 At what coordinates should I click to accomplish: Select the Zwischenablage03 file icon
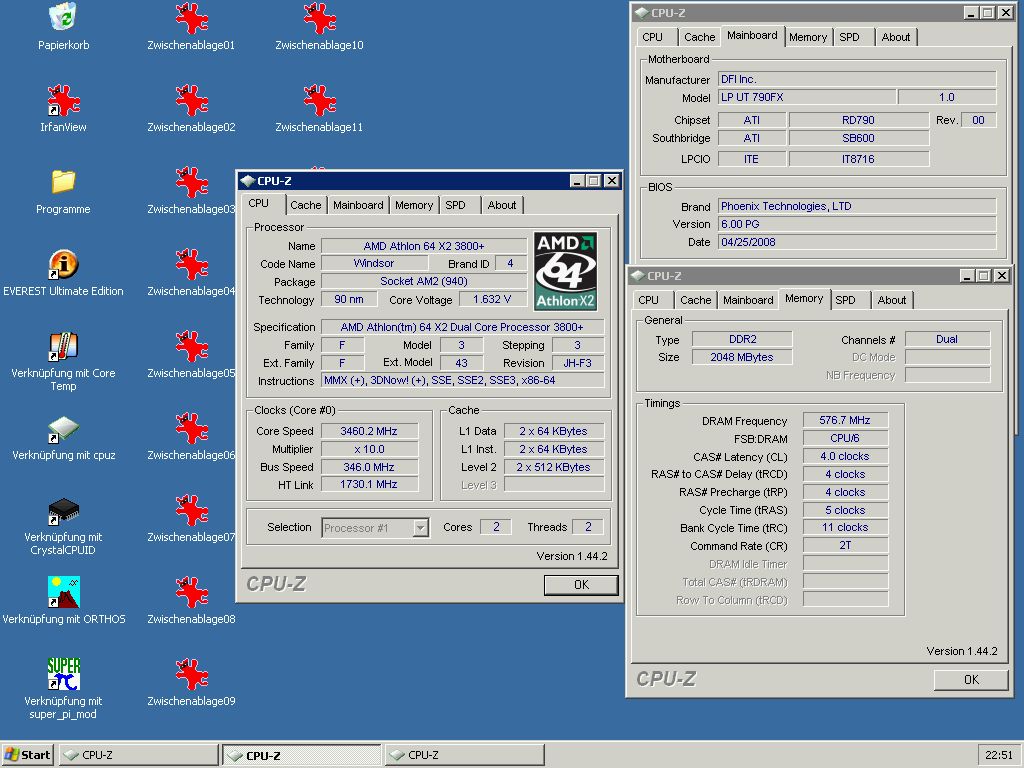pos(191,182)
